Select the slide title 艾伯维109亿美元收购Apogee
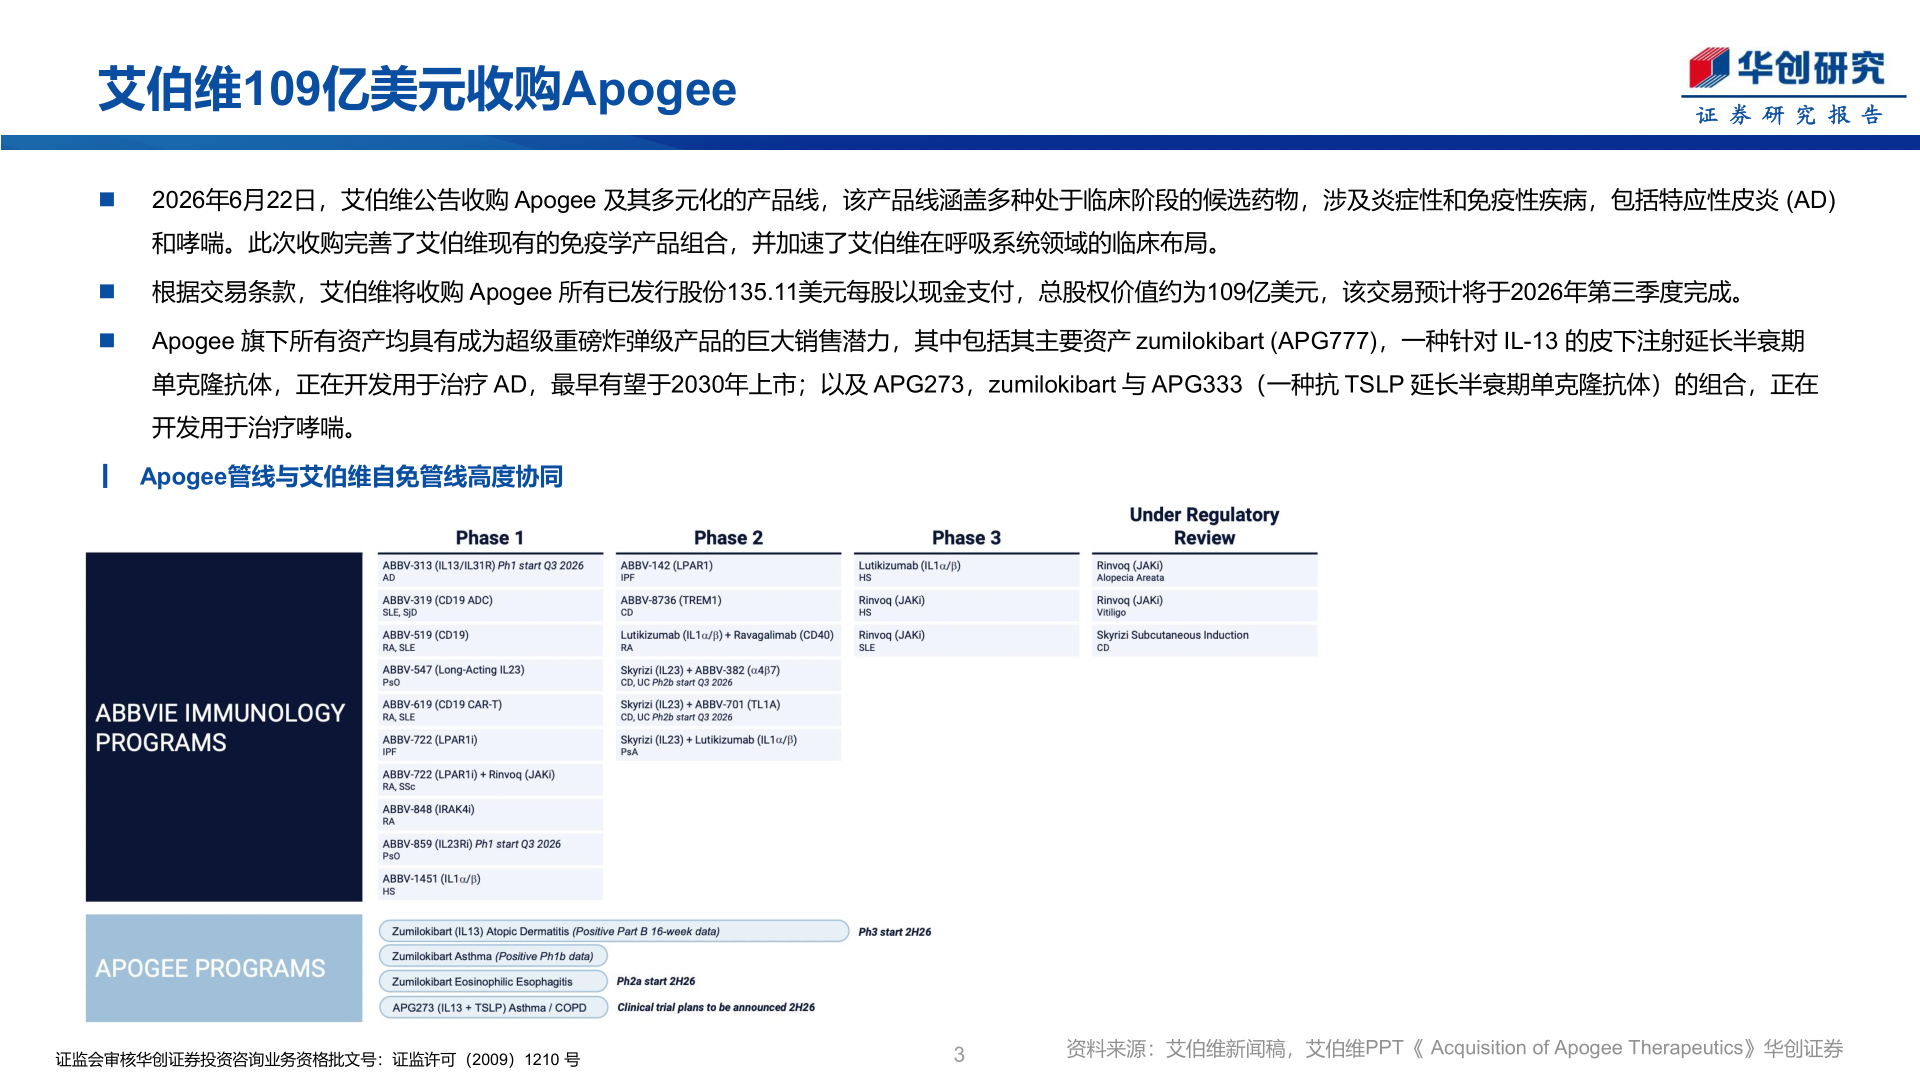Image resolution: width=1920 pixels, height=1080 pixels. pyautogui.click(x=417, y=89)
